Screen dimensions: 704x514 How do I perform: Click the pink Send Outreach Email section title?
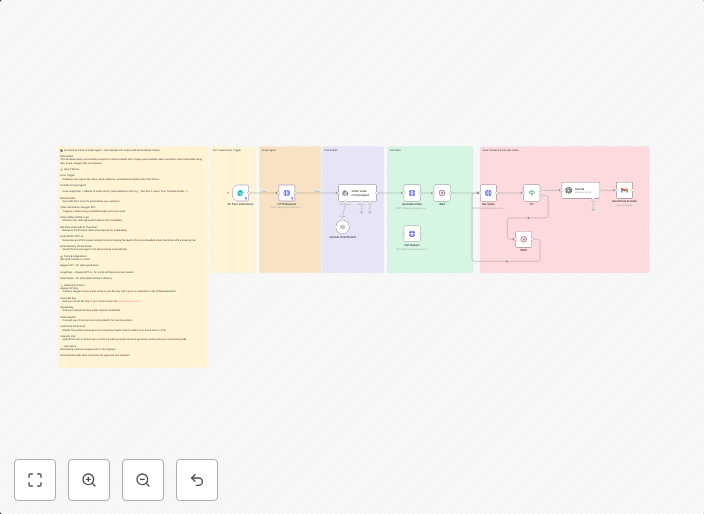500,150
